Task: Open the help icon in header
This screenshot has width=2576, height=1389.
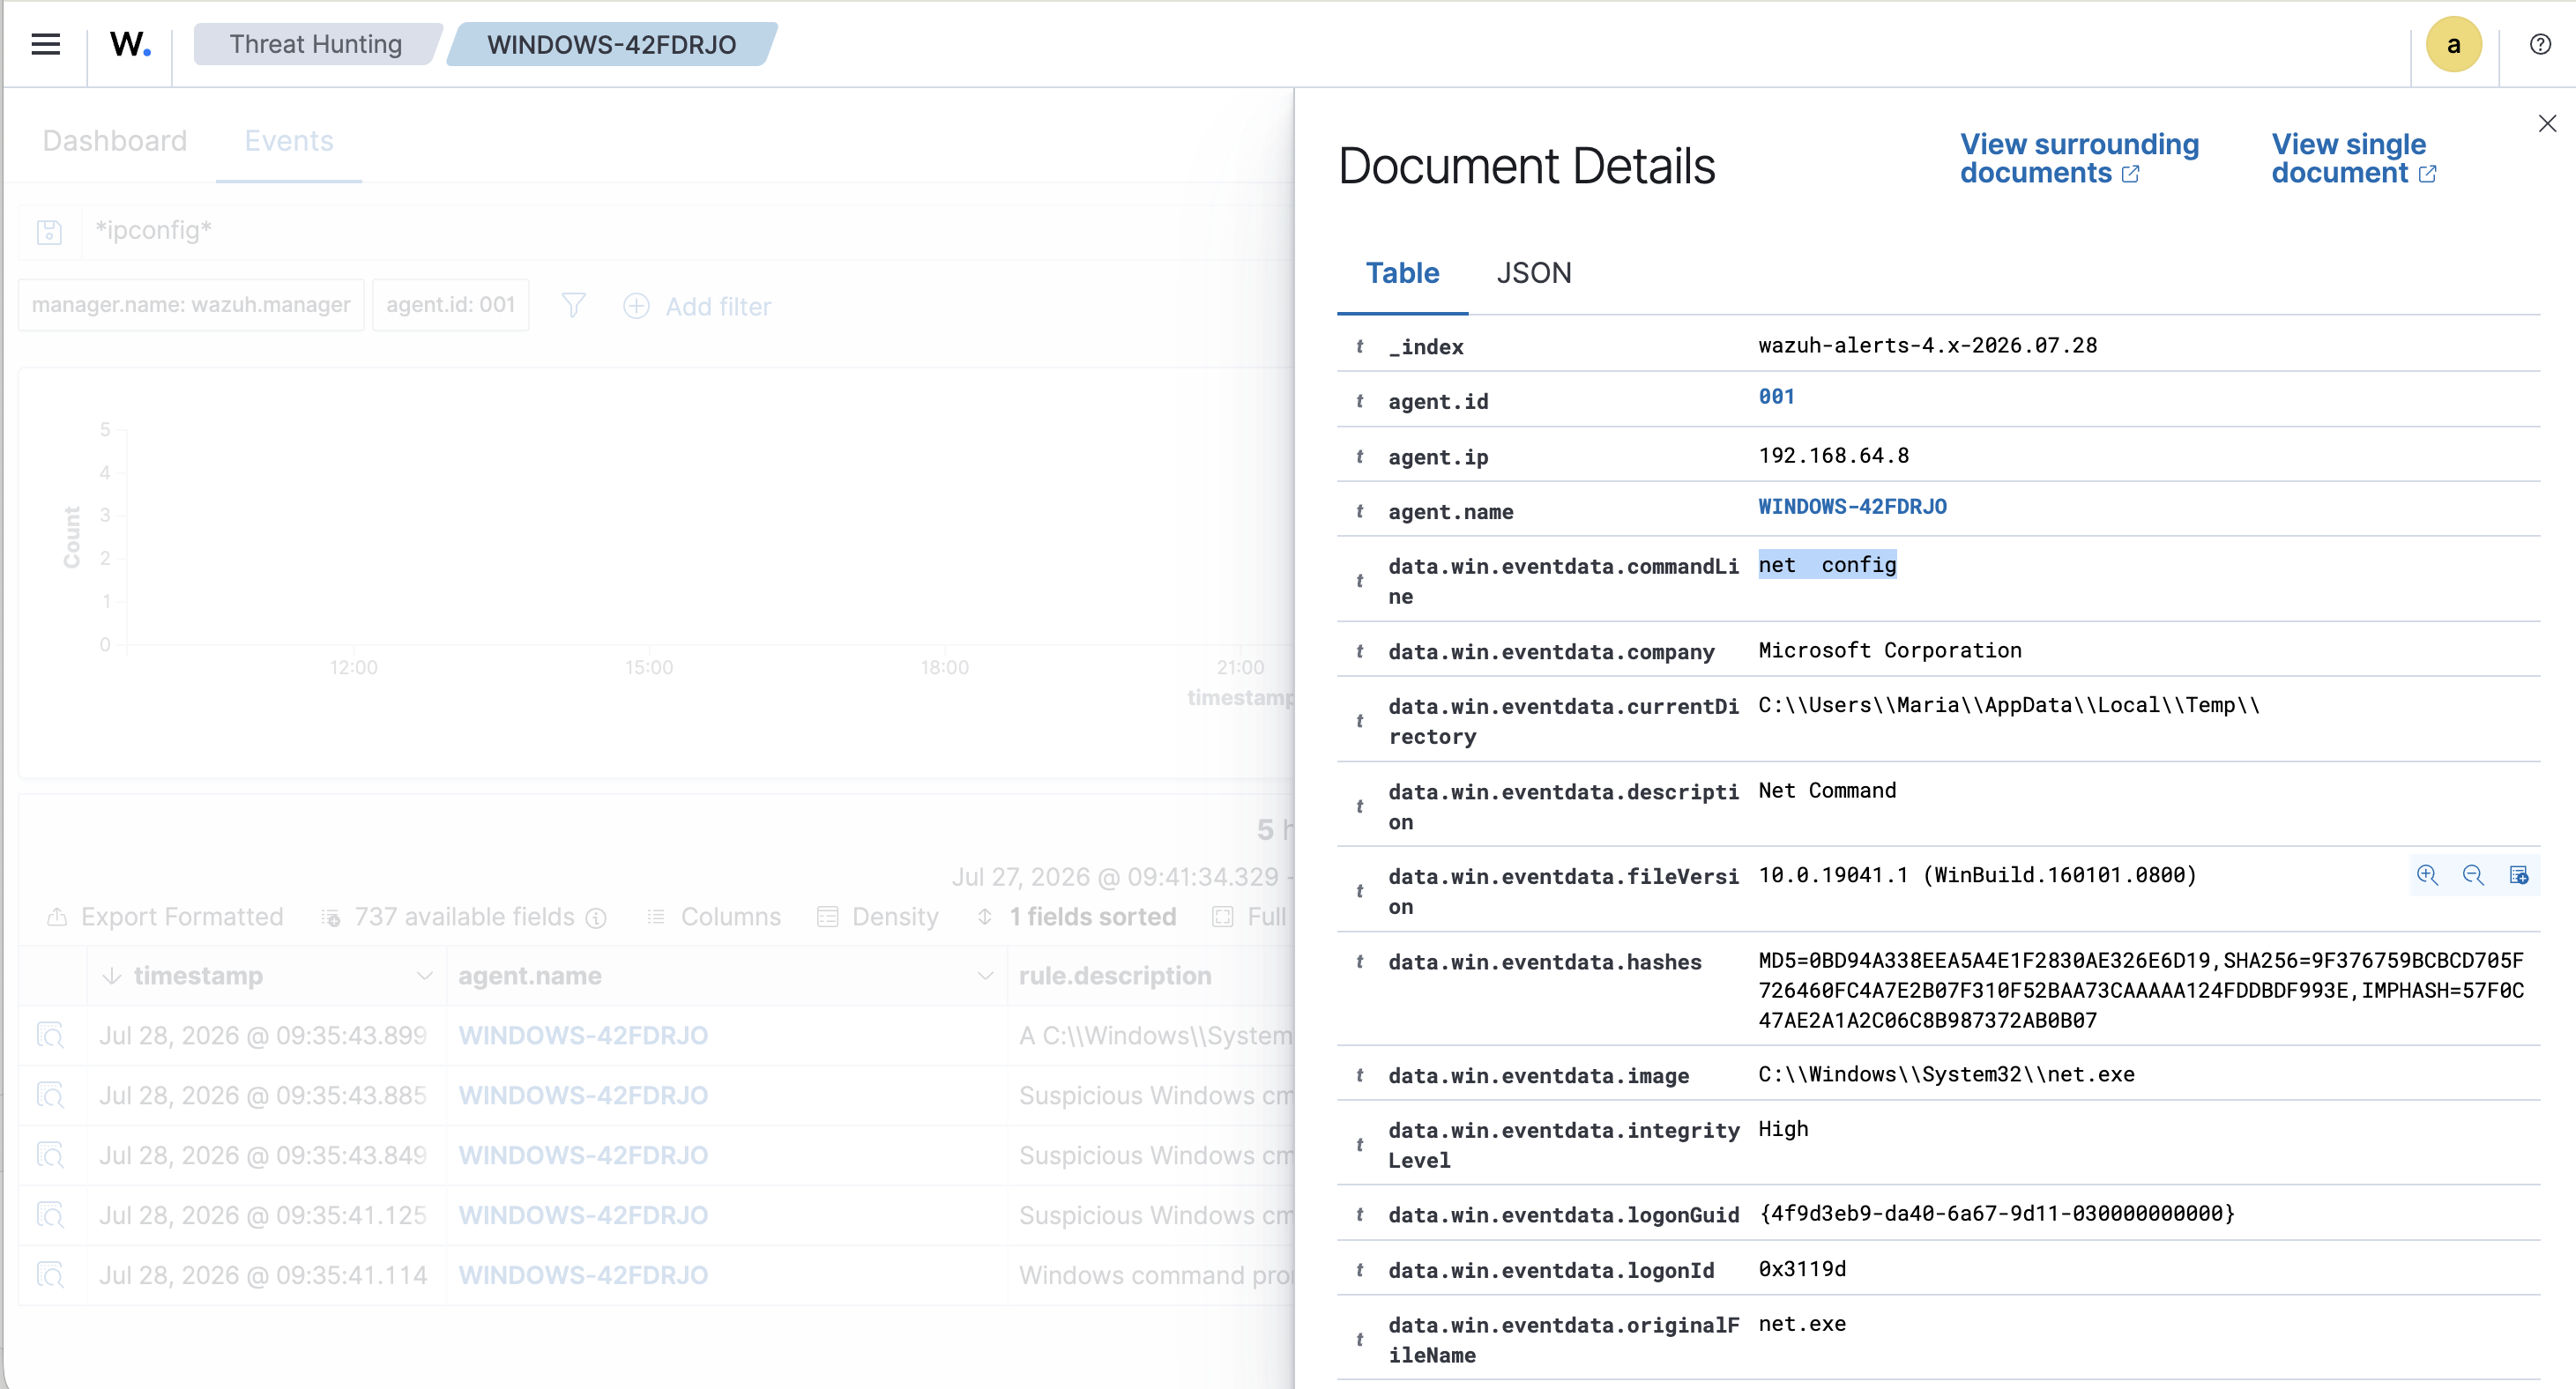Action: [2540, 44]
